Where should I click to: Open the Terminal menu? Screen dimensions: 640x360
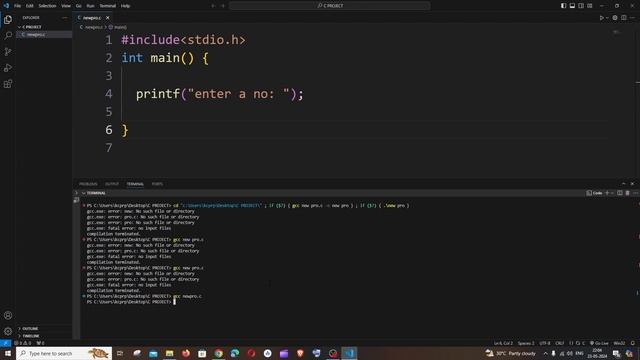click(108, 6)
